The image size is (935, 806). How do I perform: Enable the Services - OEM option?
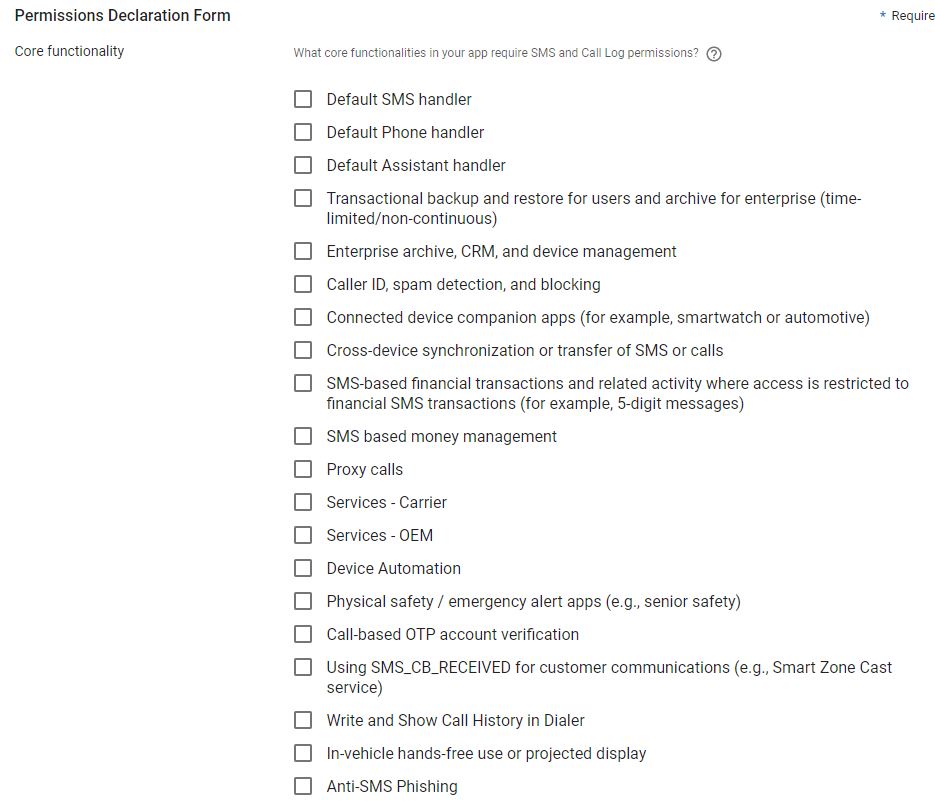coord(303,535)
